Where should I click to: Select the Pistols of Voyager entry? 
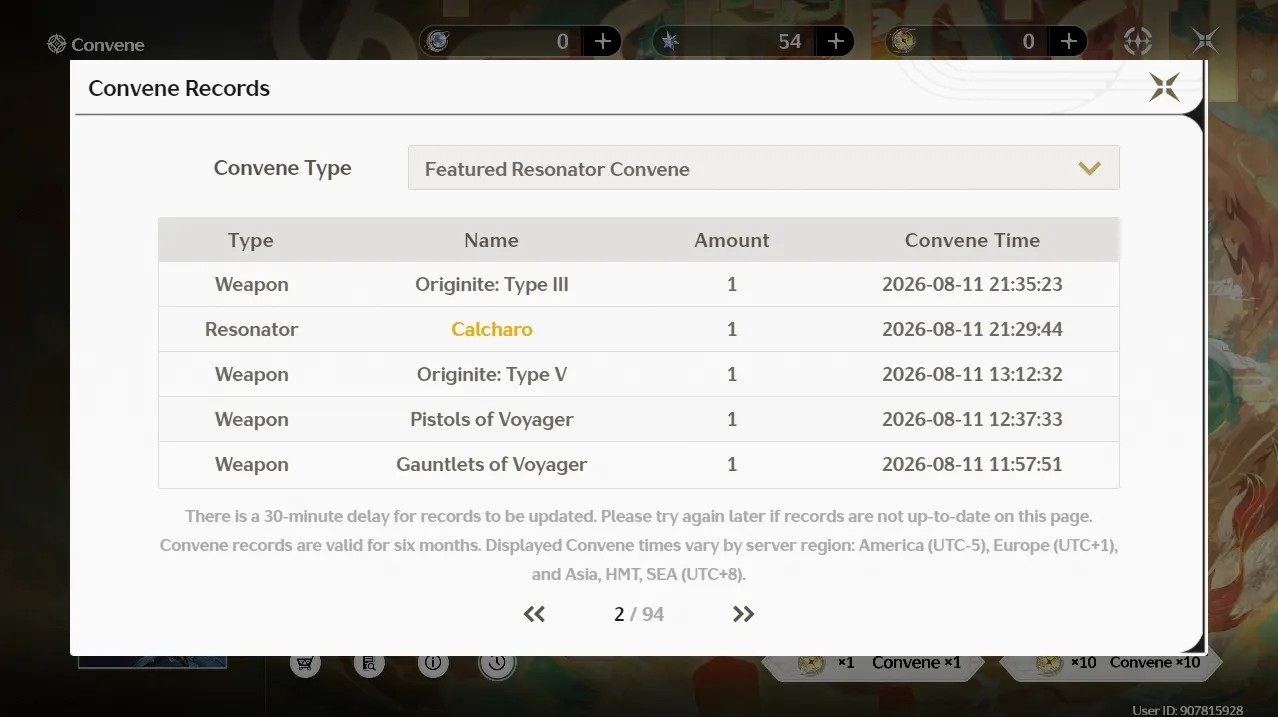pos(492,419)
